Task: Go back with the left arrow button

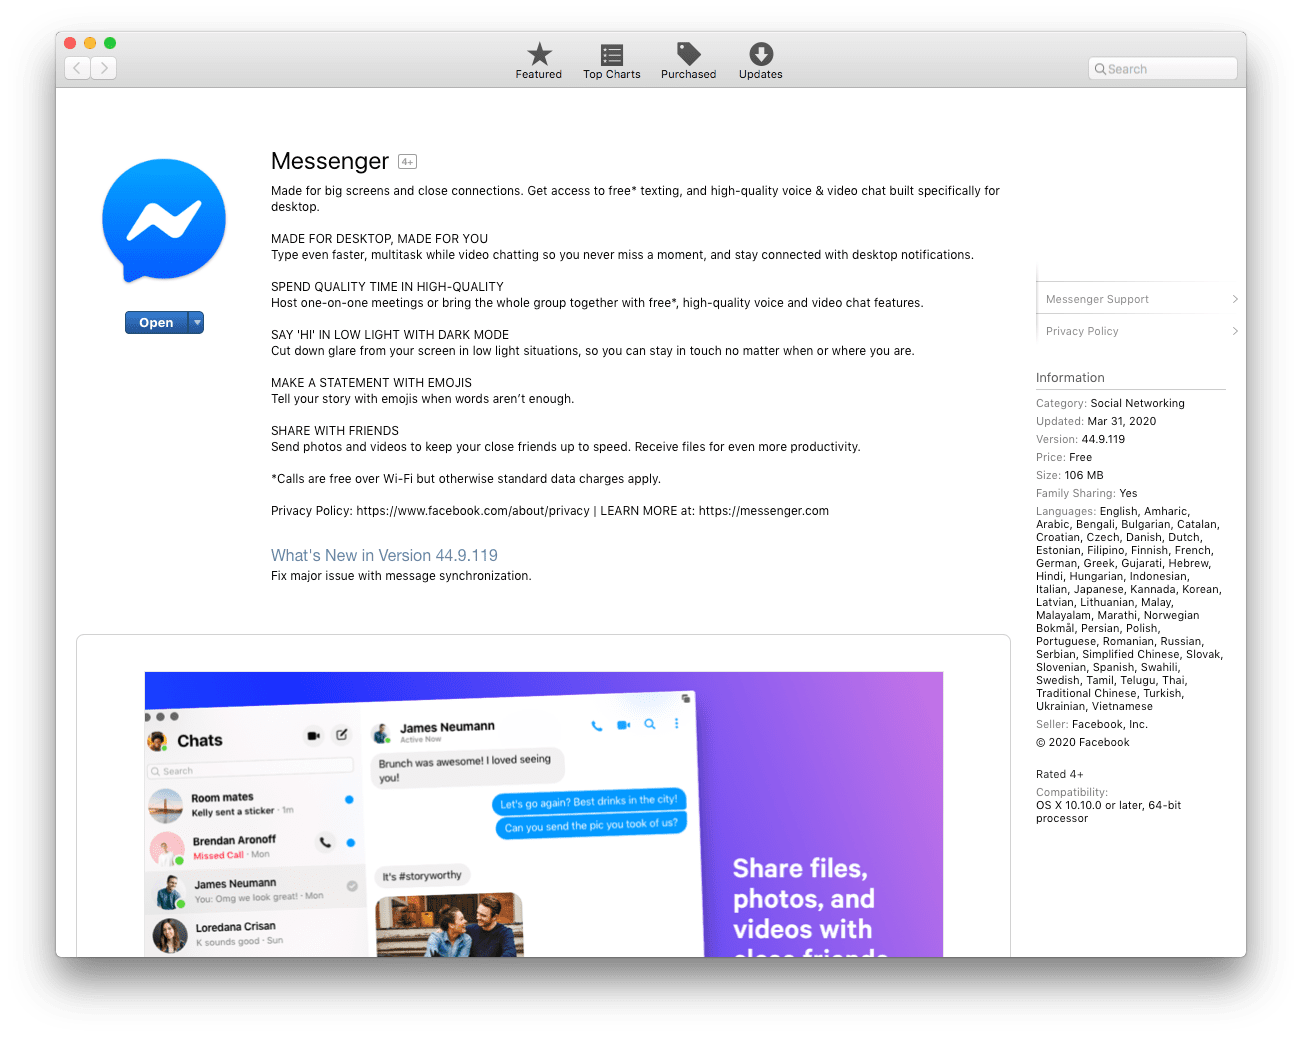Action: pos(78,68)
